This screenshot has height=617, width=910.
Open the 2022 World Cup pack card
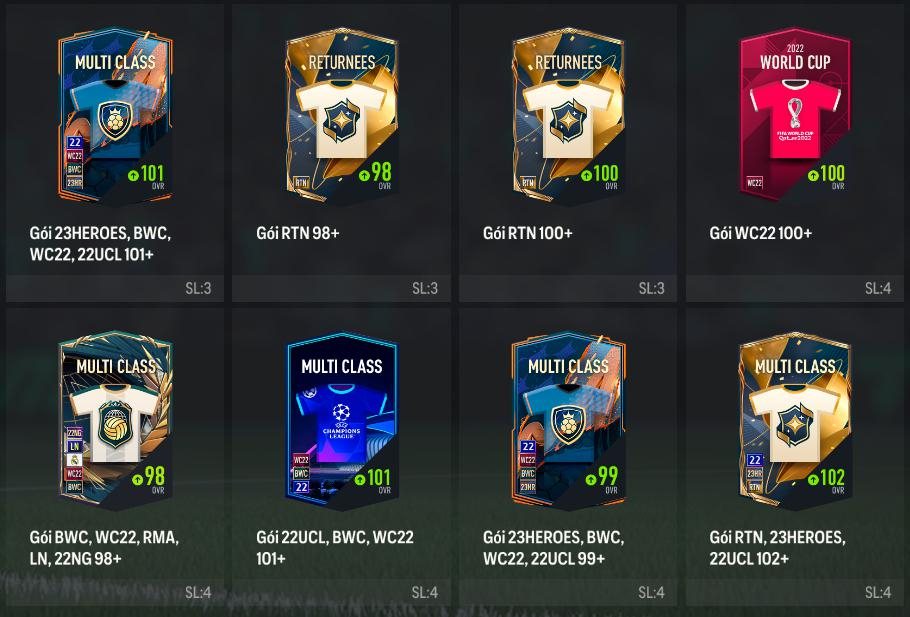pos(795,114)
